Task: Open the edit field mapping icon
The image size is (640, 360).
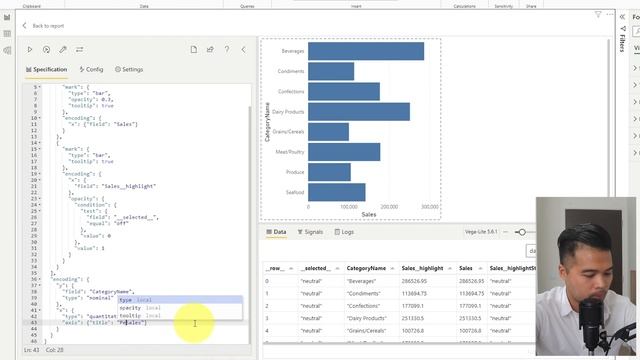Action: click(x=80, y=49)
